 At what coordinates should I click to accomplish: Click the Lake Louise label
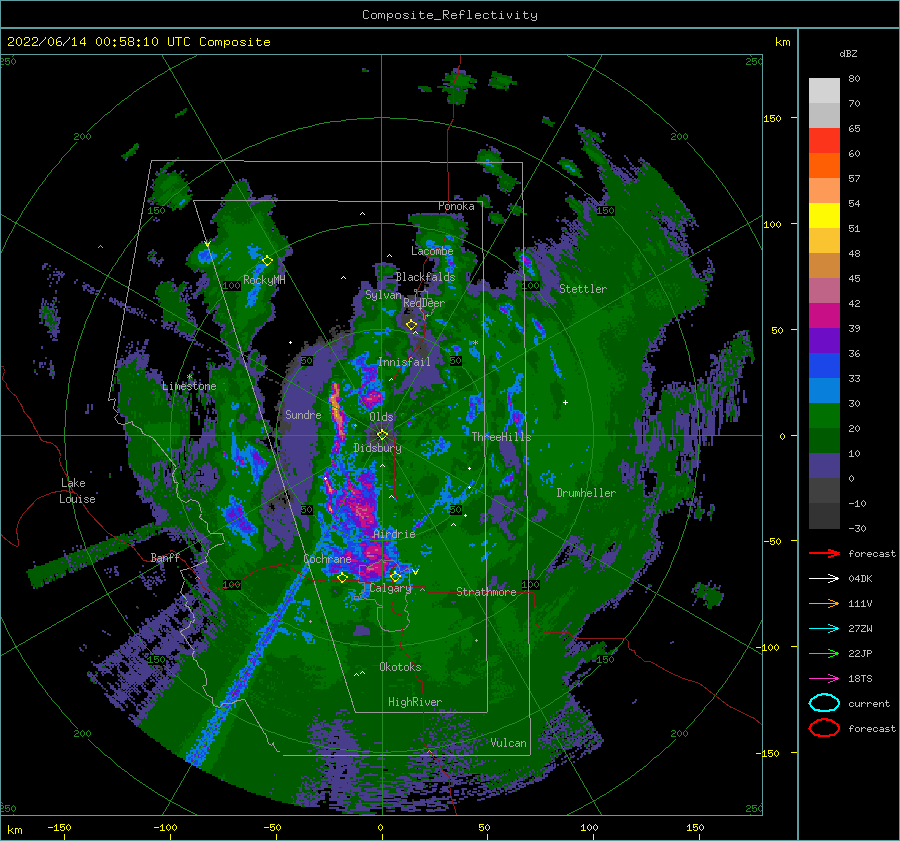click(77, 491)
